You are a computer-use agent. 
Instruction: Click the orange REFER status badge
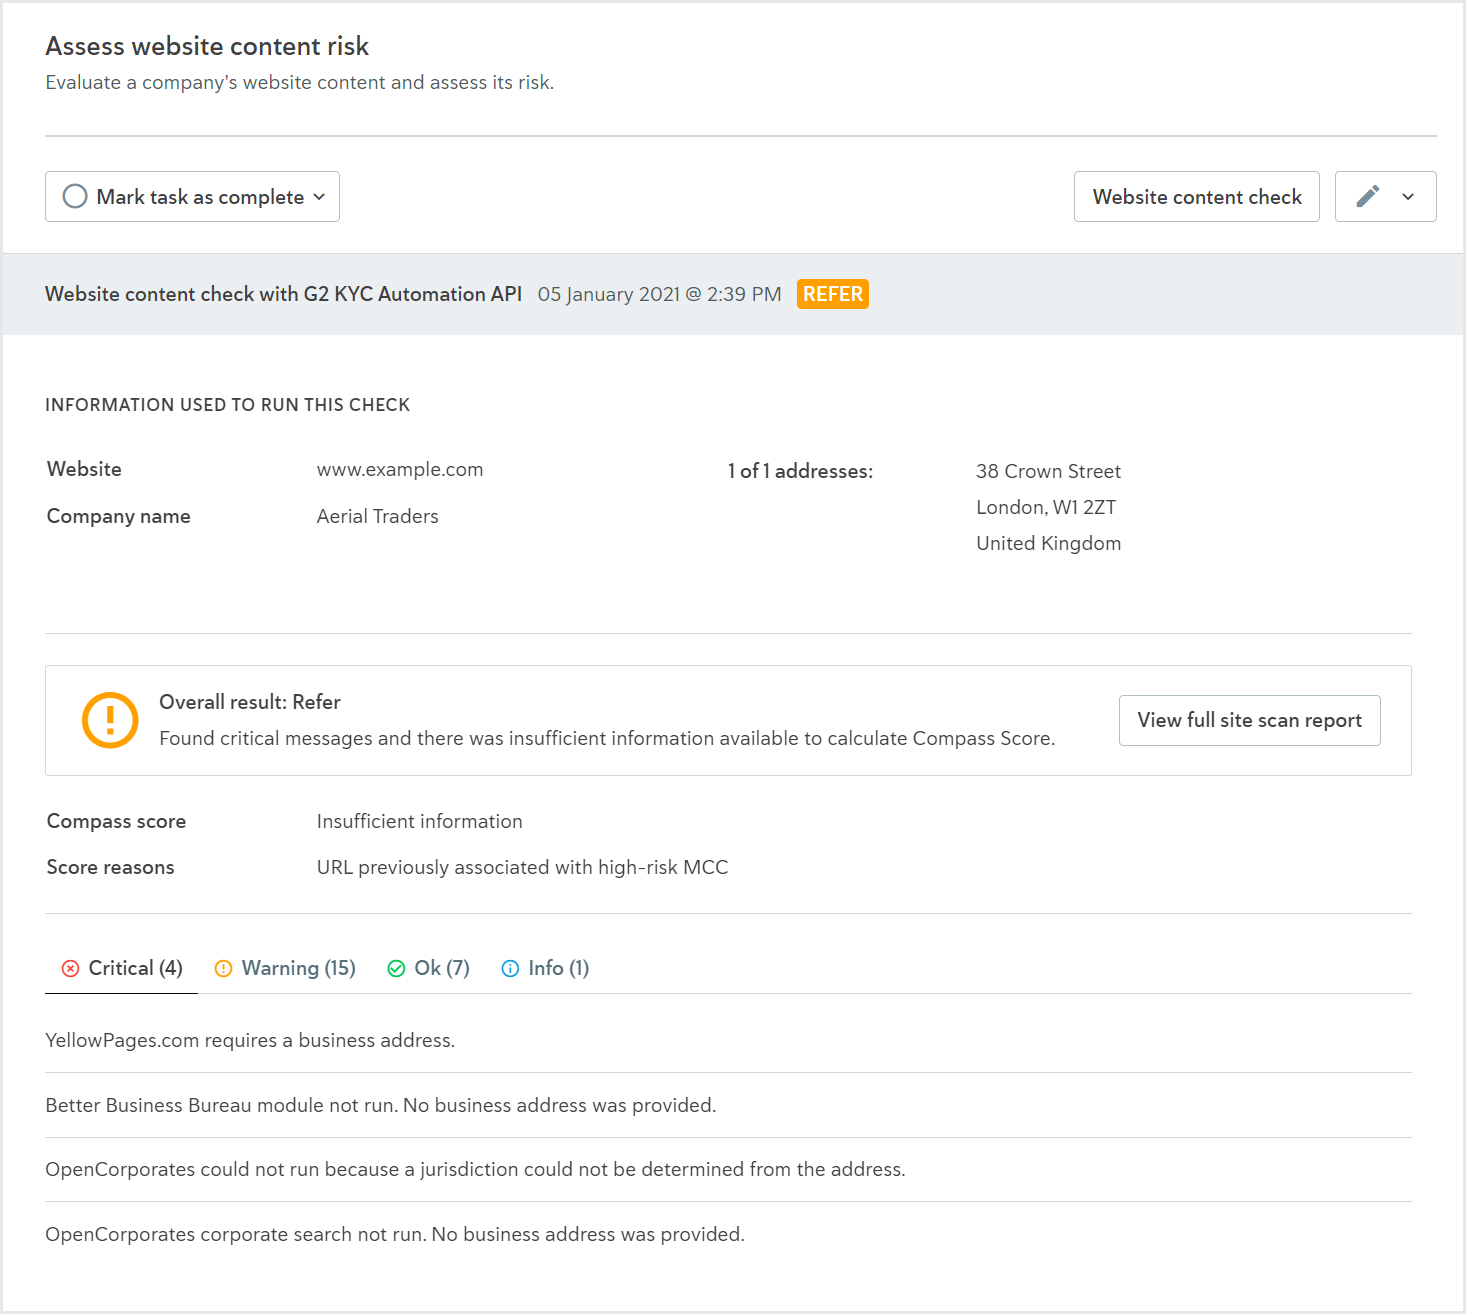(x=833, y=294)
